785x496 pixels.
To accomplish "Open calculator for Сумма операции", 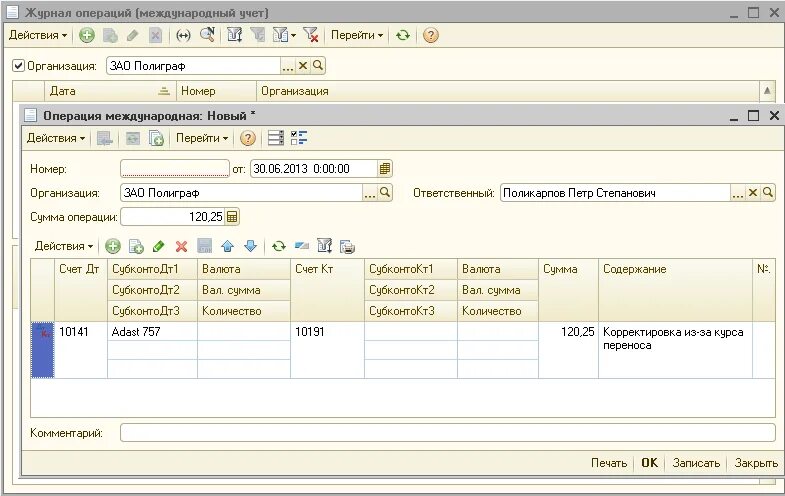I will click(x=232, y=217).
